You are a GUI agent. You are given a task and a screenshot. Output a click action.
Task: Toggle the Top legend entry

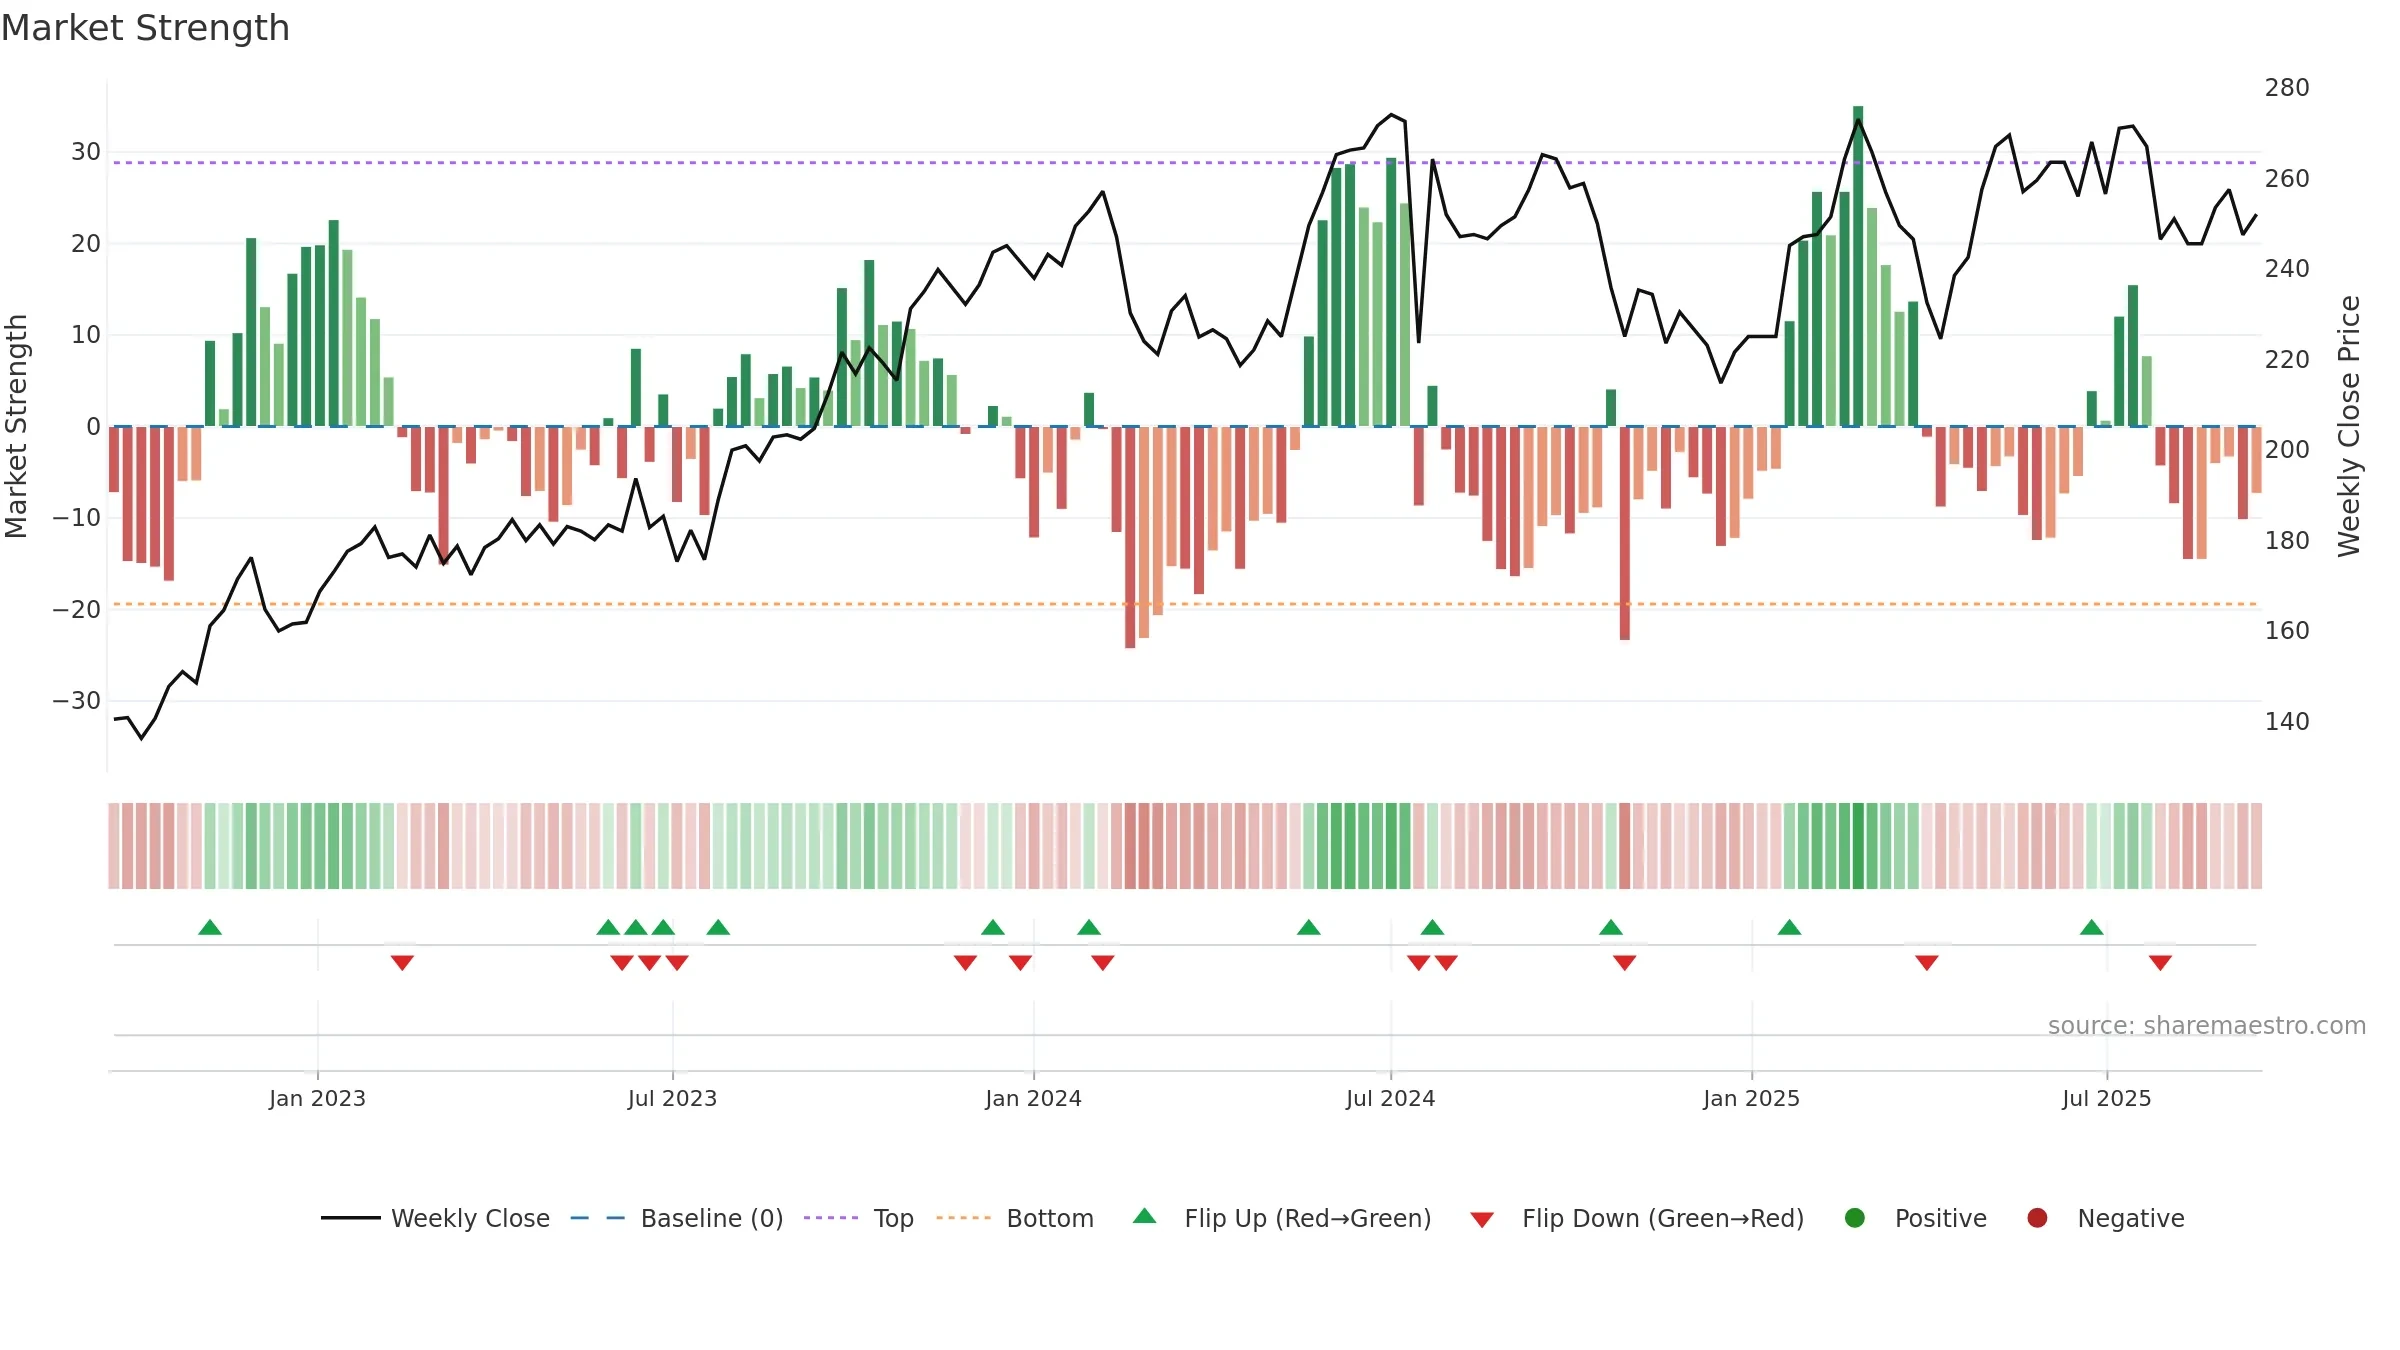pyautogui.click(x=859, y=1218)
